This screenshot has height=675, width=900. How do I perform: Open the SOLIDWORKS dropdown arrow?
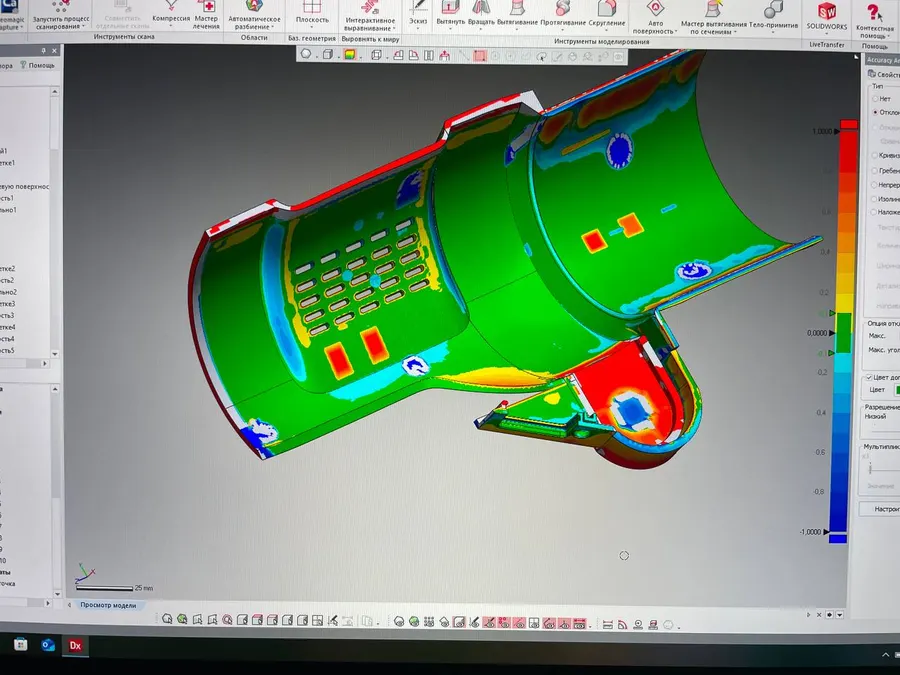point(827,34)
